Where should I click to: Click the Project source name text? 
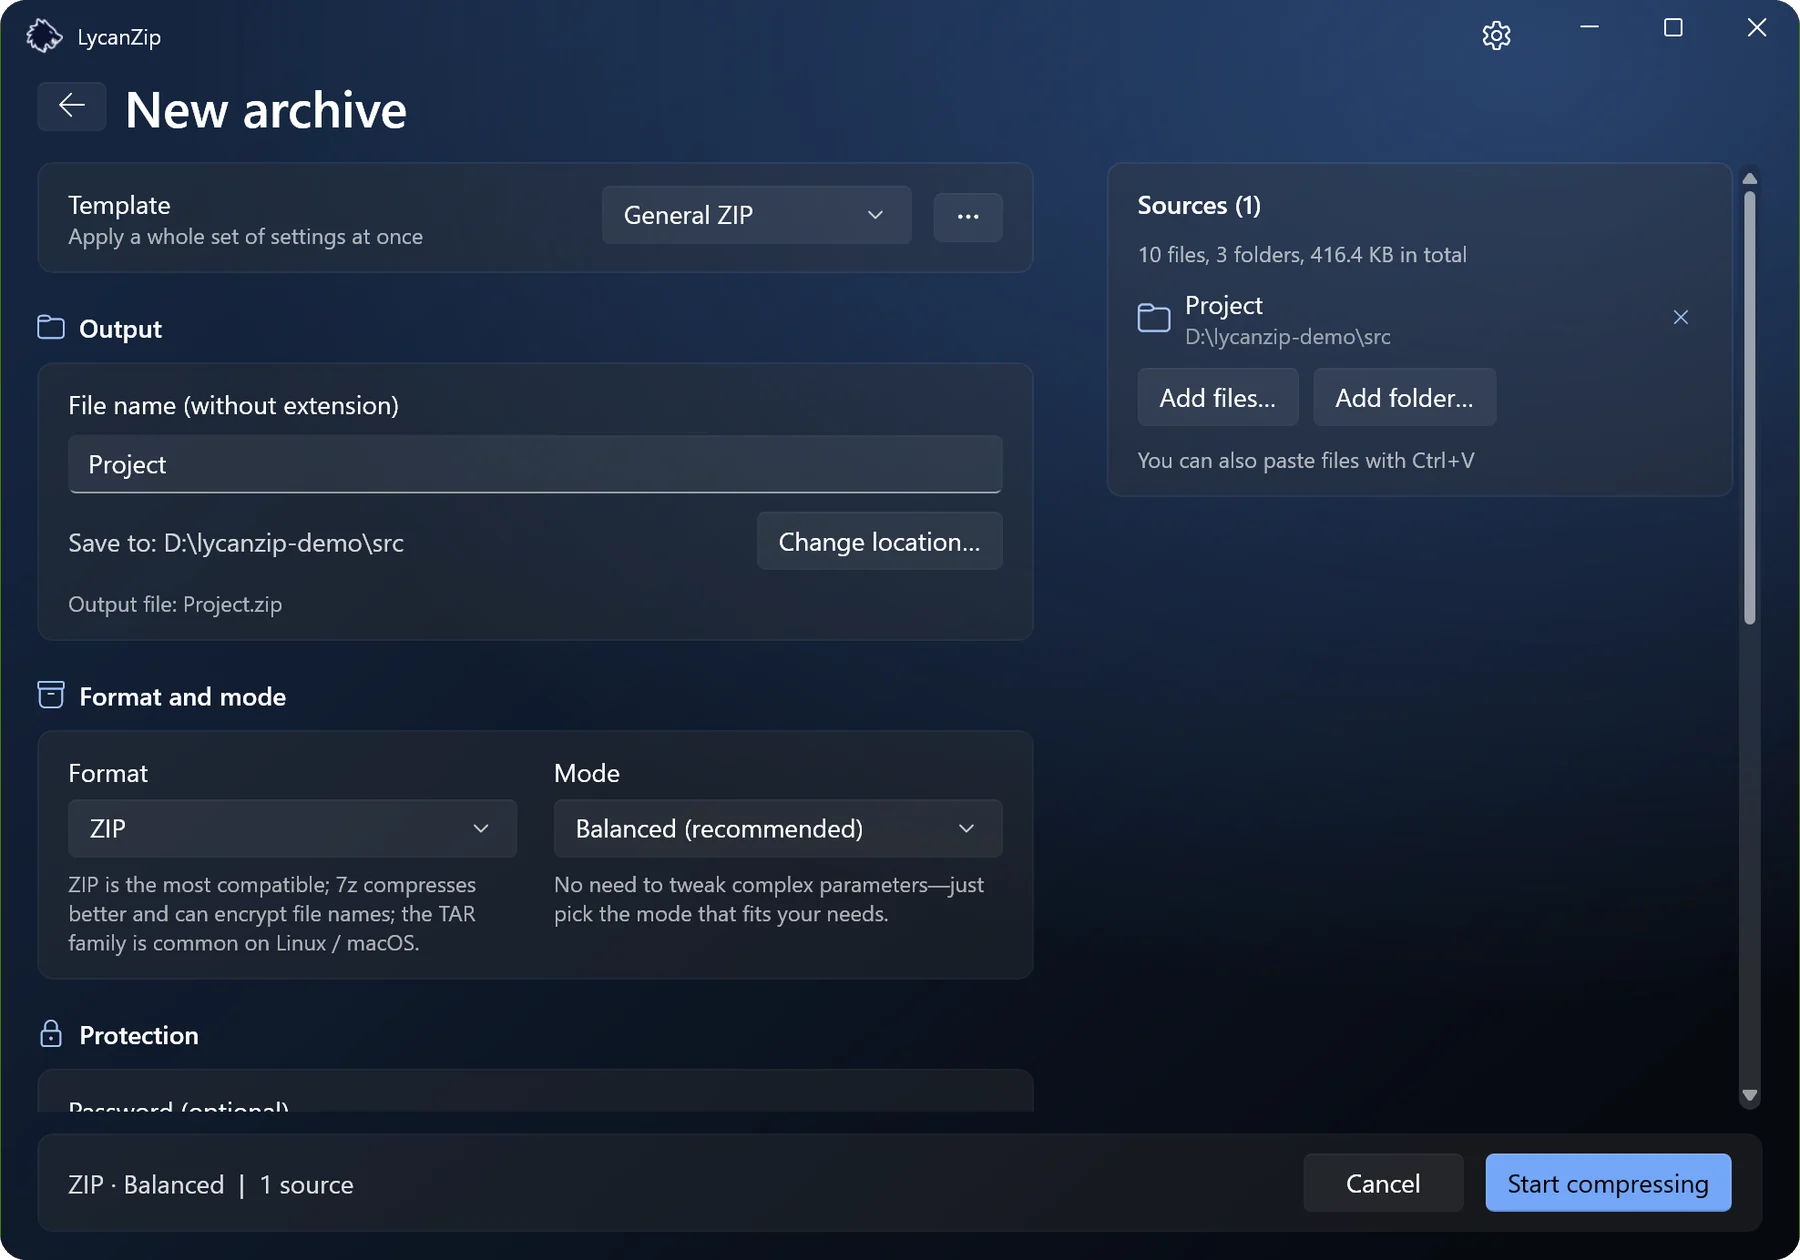coord(1223,305)
